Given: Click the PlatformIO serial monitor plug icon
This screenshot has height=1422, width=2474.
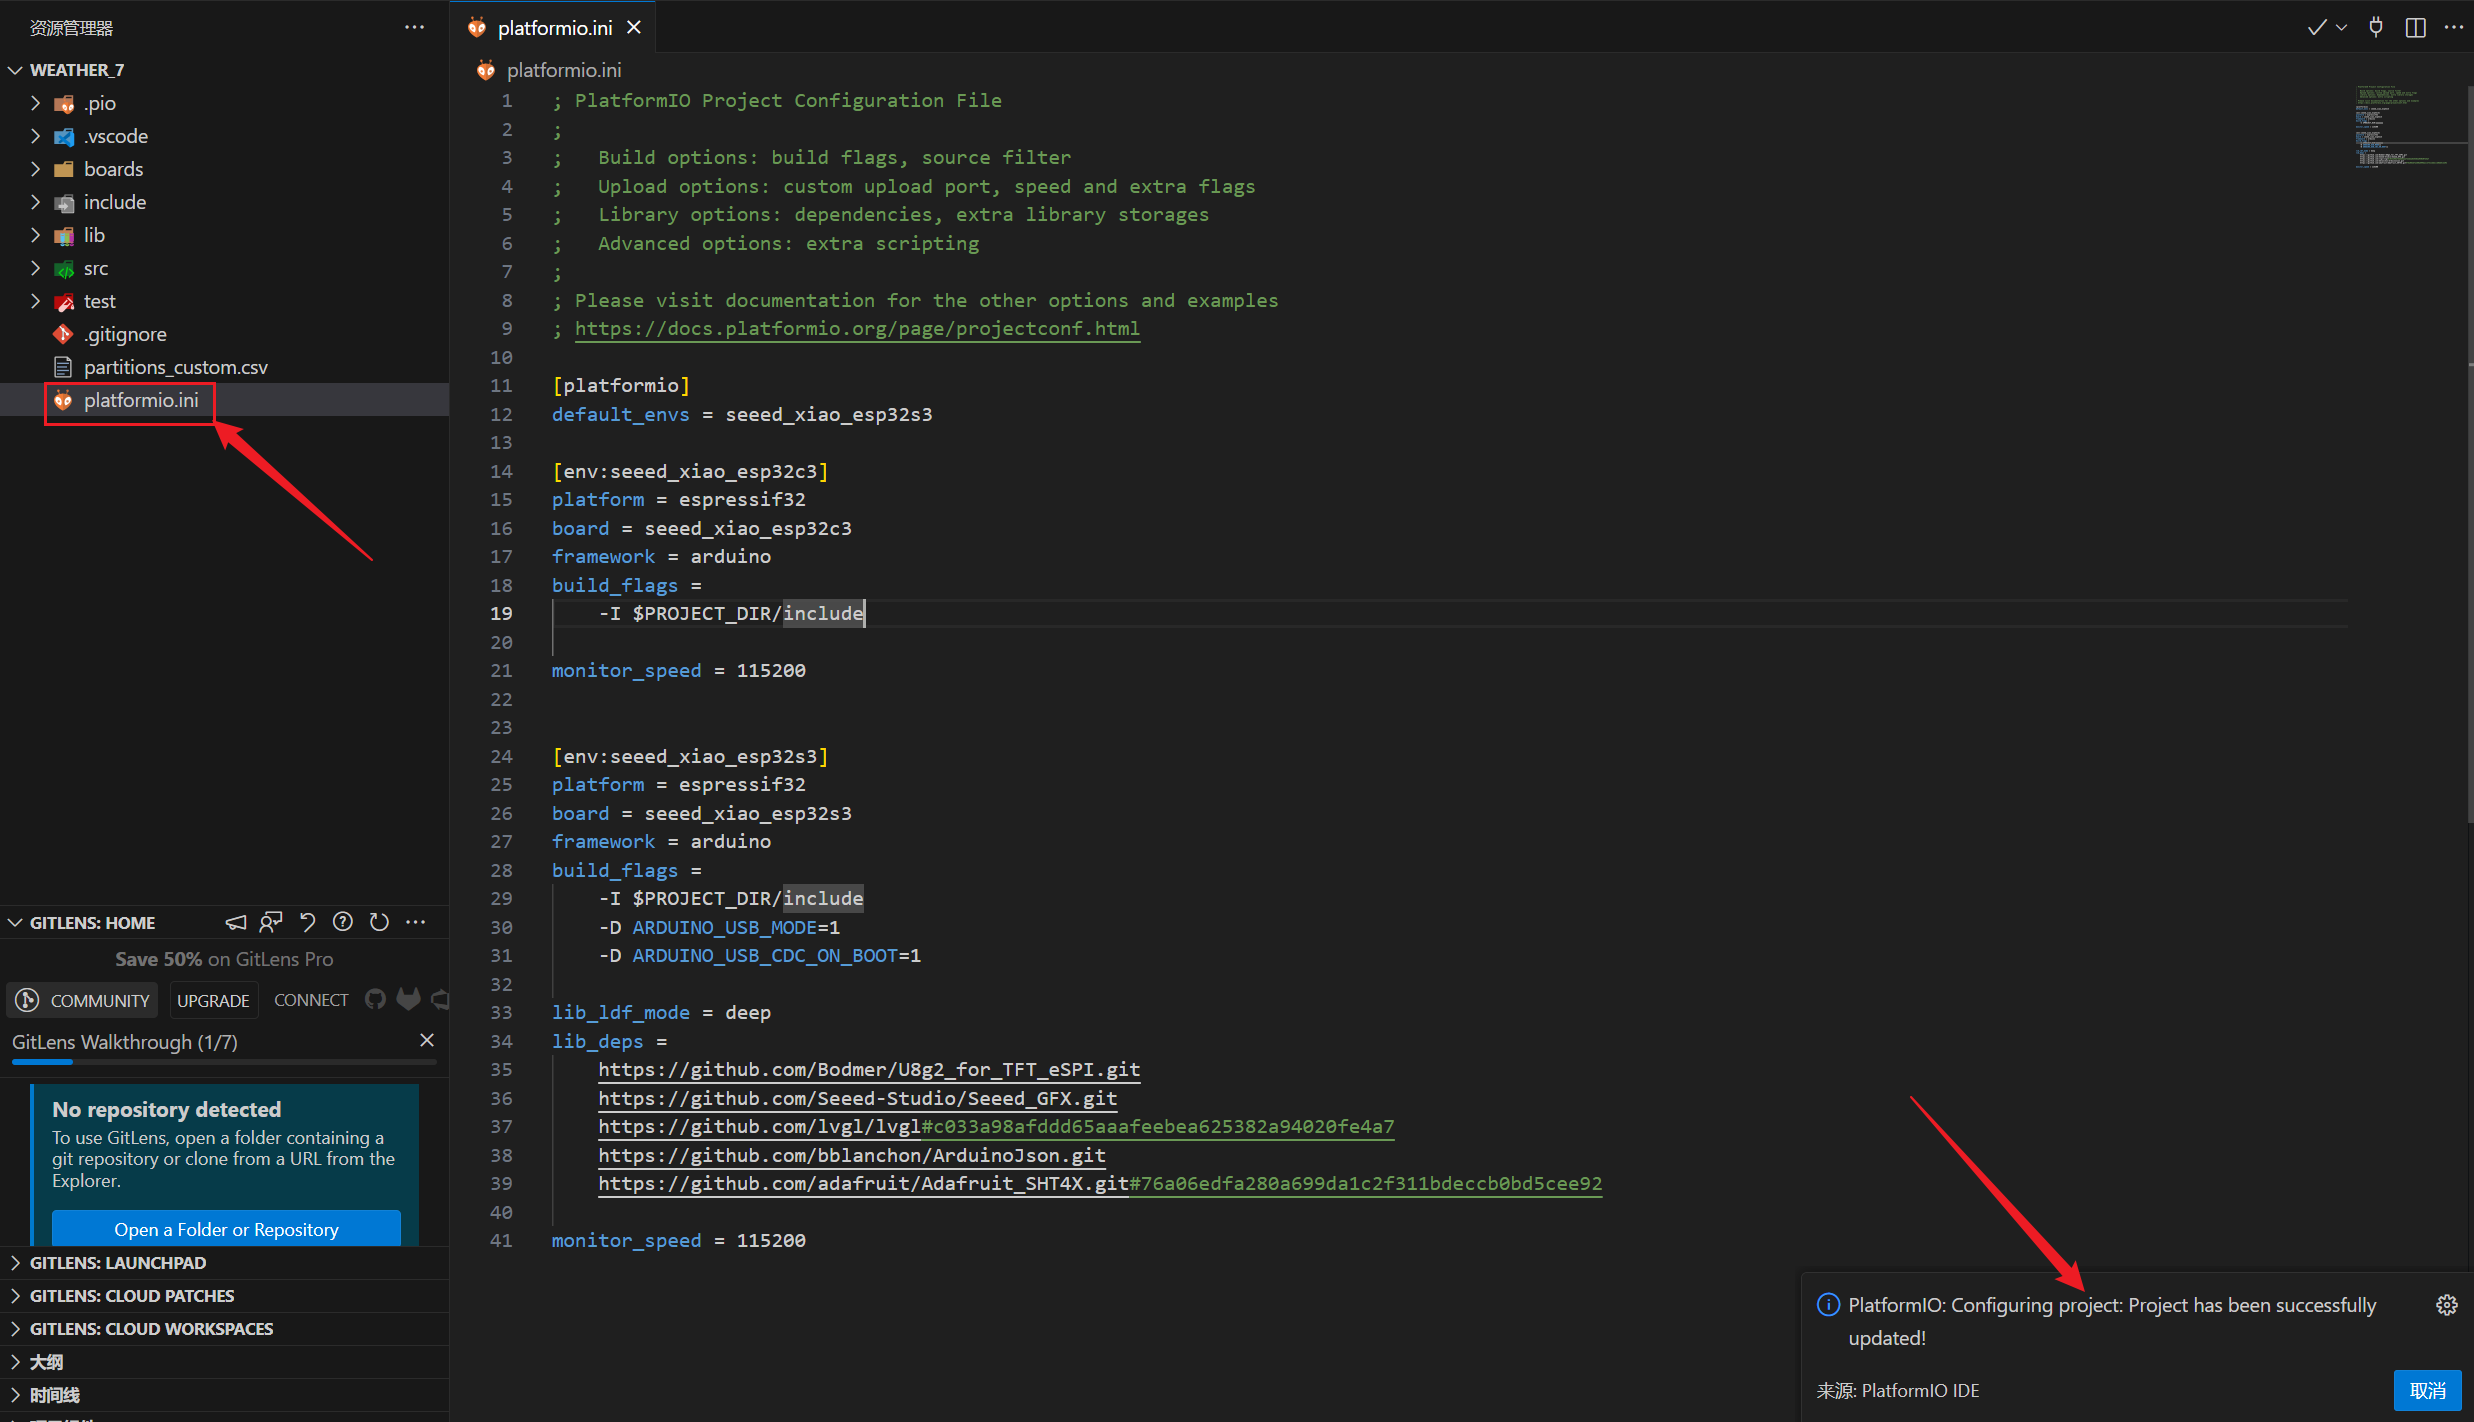Looking at the screenshot, I should [2376, 27].
